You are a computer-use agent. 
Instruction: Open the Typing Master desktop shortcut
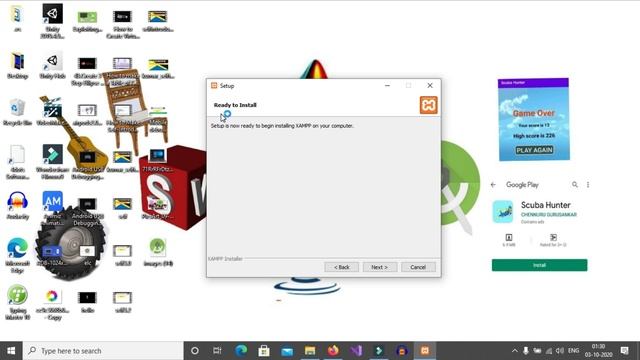tap(17, 302)
